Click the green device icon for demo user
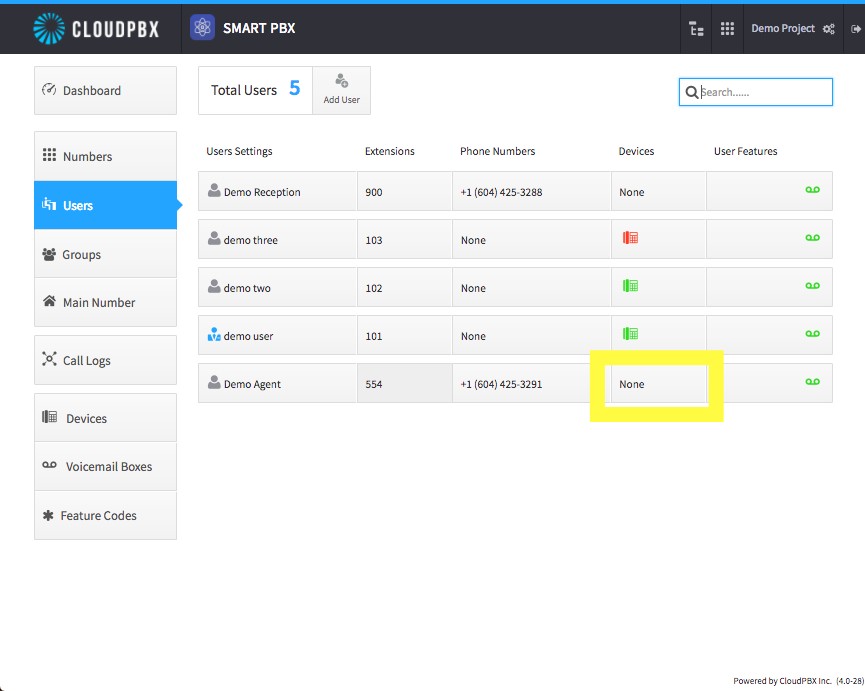The height and width of the screenshot is (691, 865). point(630,334)
